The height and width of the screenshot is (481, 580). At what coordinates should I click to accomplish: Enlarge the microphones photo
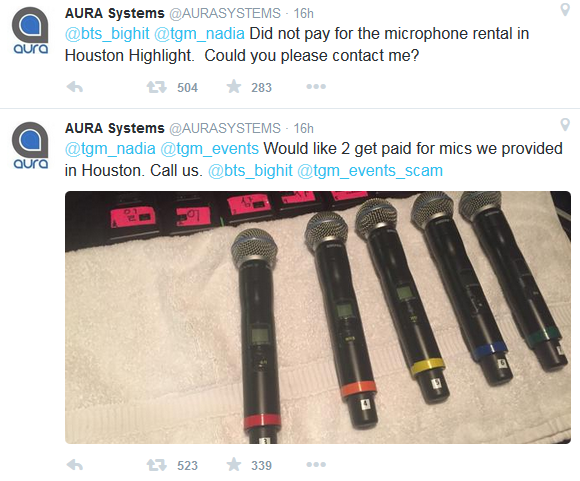[x=318, y=317]
